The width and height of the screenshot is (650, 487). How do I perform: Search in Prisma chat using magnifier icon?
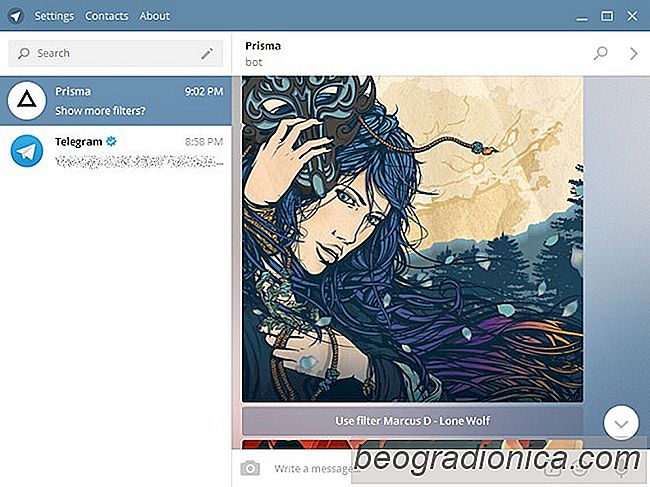click(x=600, y=53)
